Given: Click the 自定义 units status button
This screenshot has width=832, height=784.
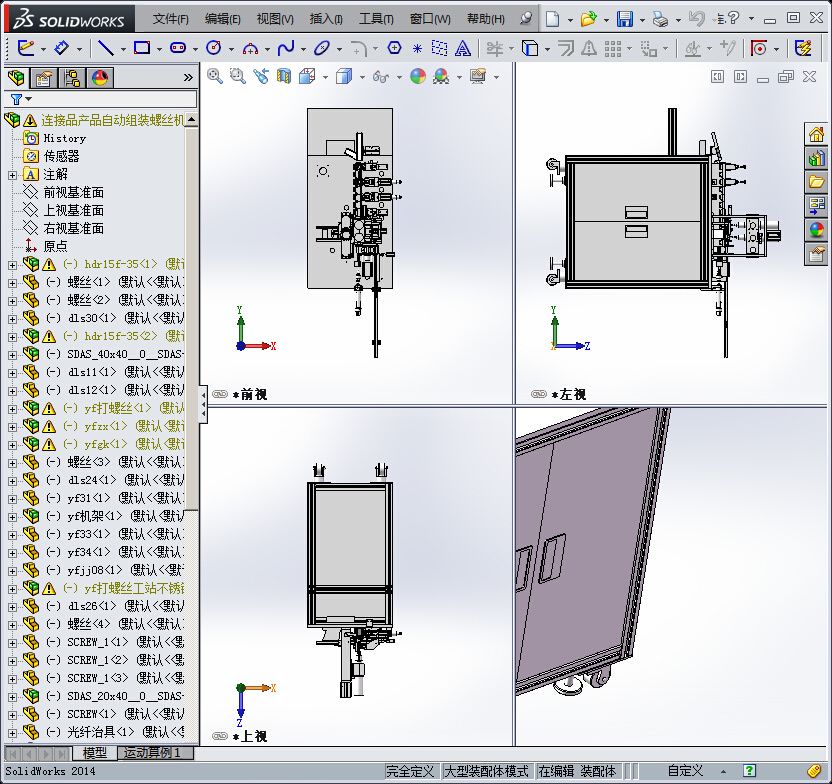Looking at the screenshot, I should (685, 771).
